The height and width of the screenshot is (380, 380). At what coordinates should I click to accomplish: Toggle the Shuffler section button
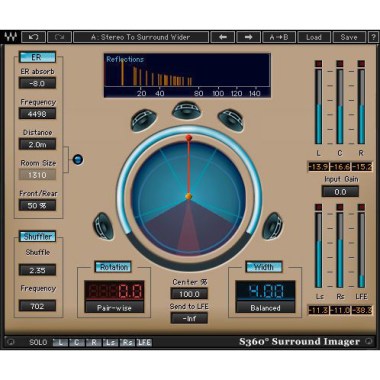pos(37,237)
